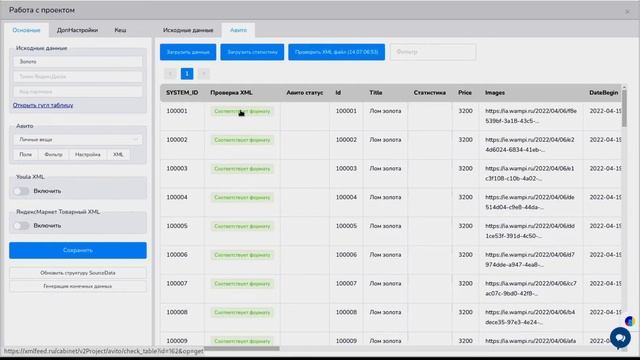This screenshot has height=360, width=640.
Task: Click Генерация конечных данных button
Action: pos(78,286)
